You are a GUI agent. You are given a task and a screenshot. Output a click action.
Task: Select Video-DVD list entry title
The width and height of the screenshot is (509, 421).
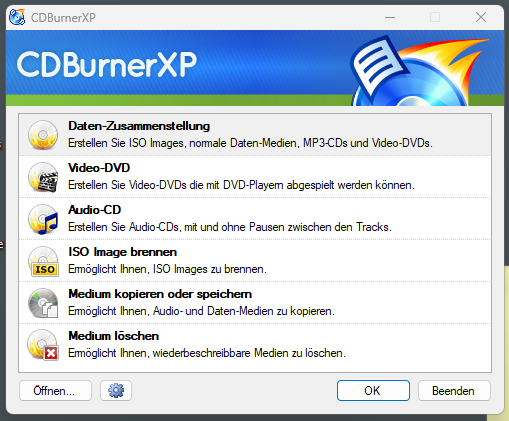point(99,168)
